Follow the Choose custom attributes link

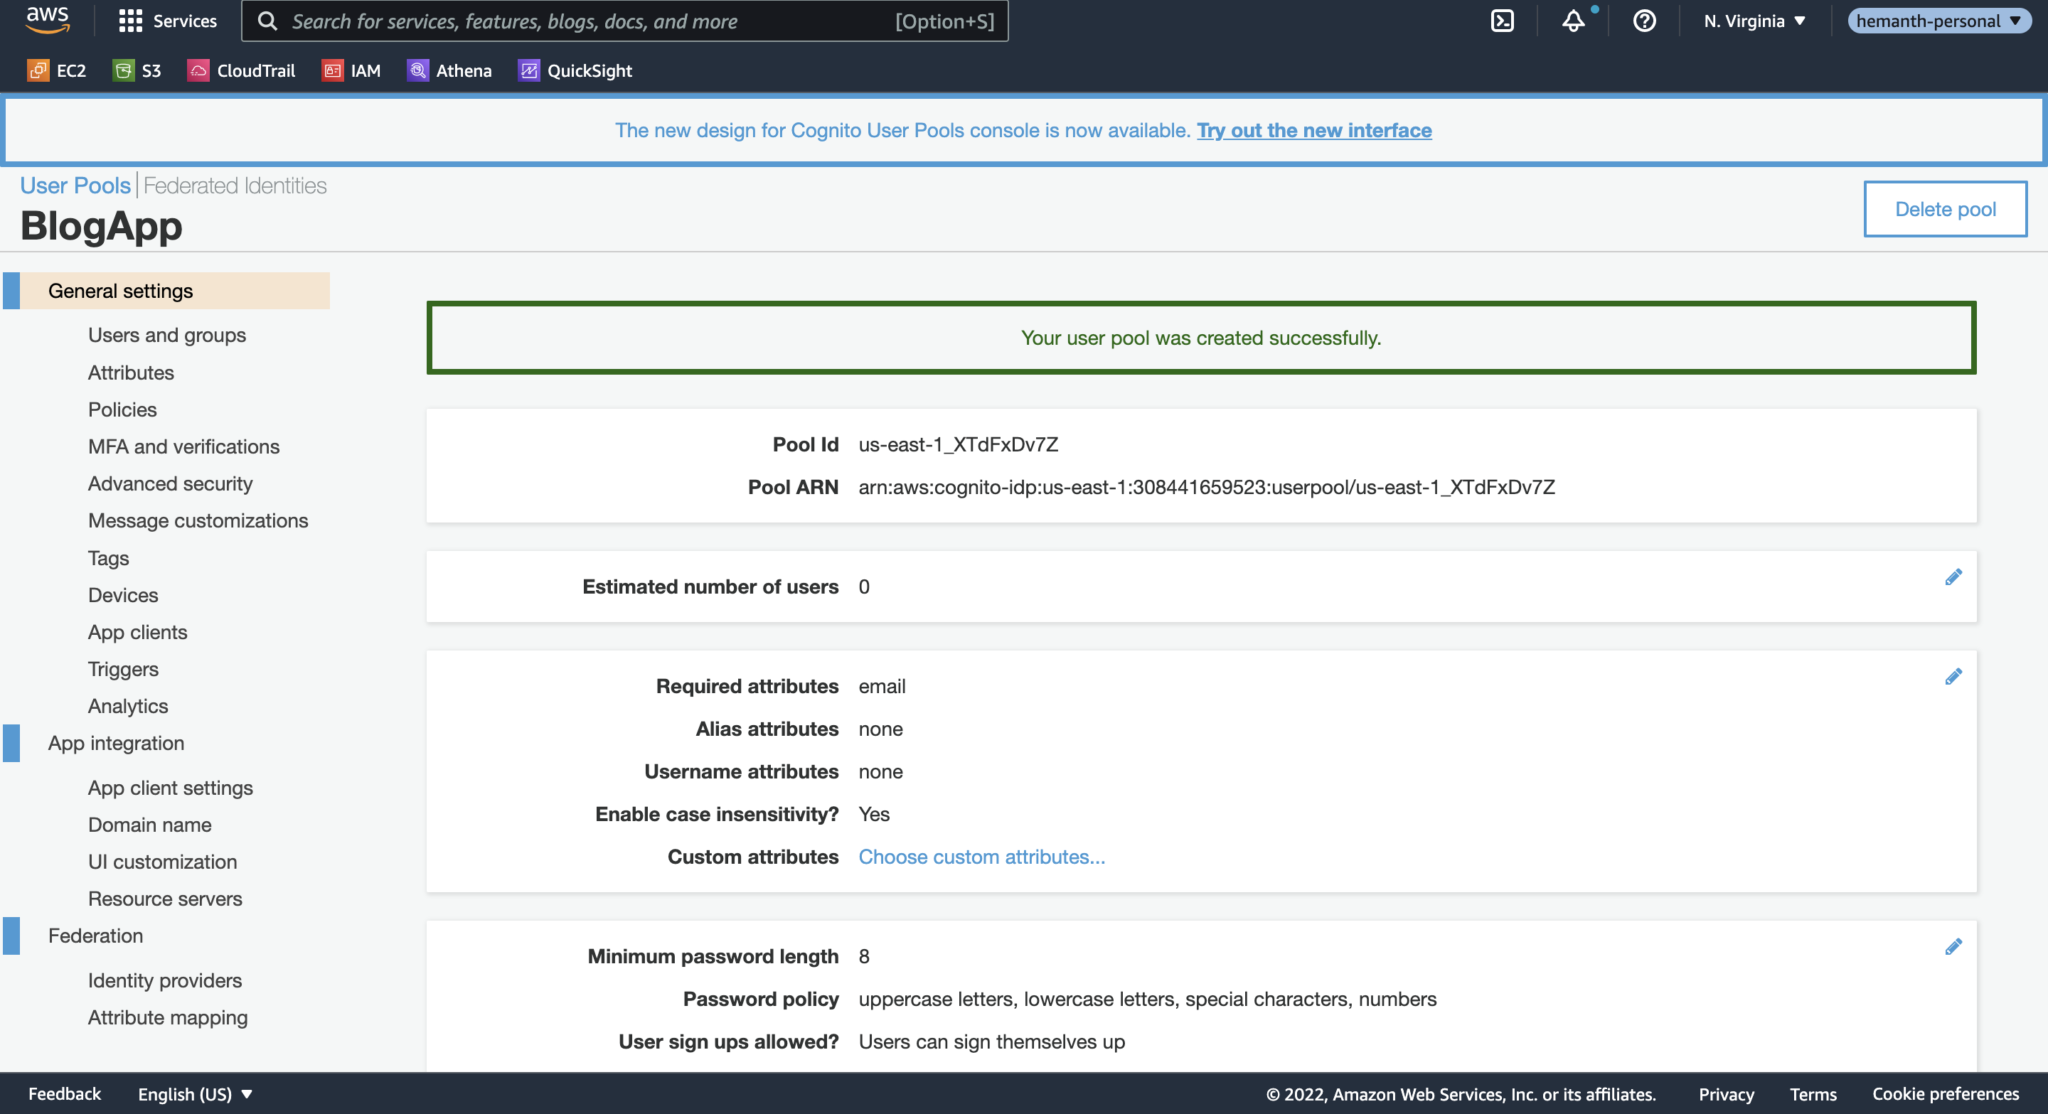tap(981, 856)
